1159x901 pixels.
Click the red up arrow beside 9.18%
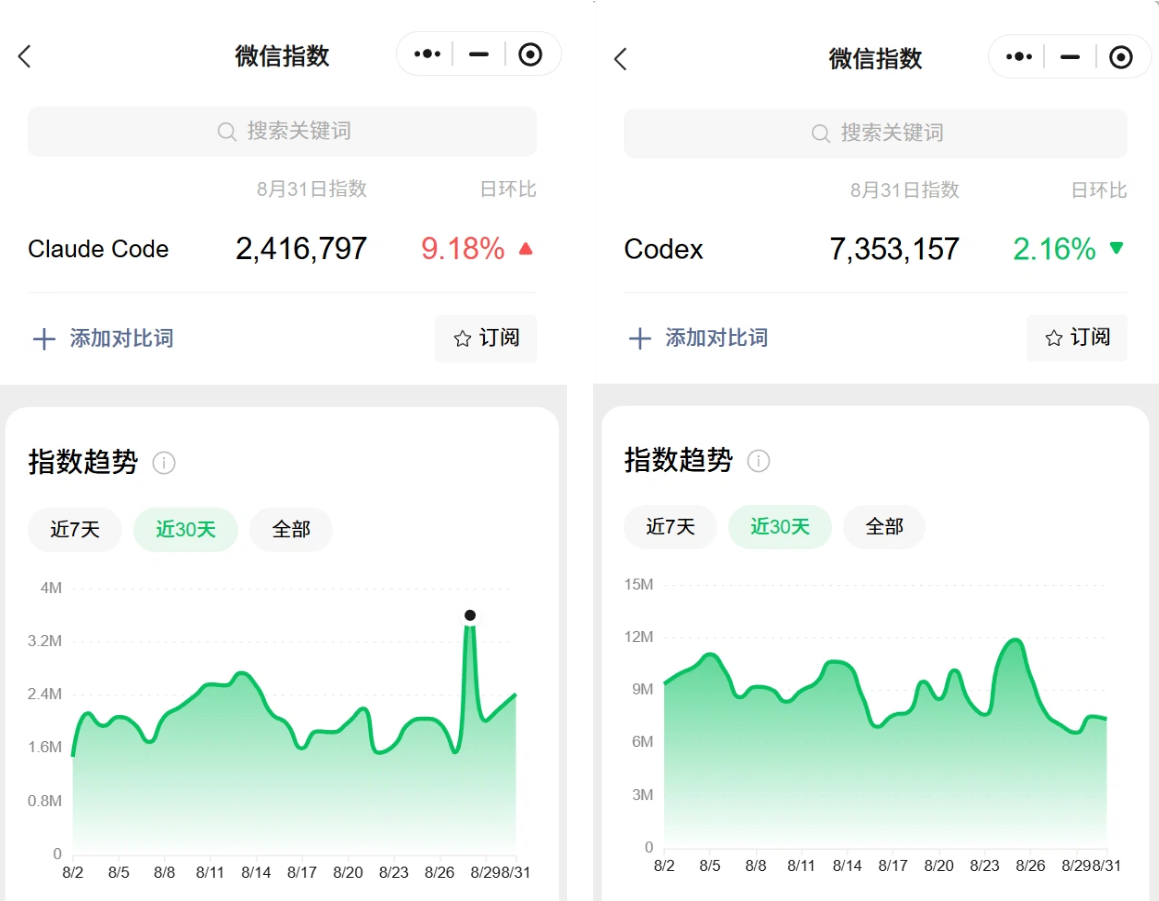pos(526,248)
